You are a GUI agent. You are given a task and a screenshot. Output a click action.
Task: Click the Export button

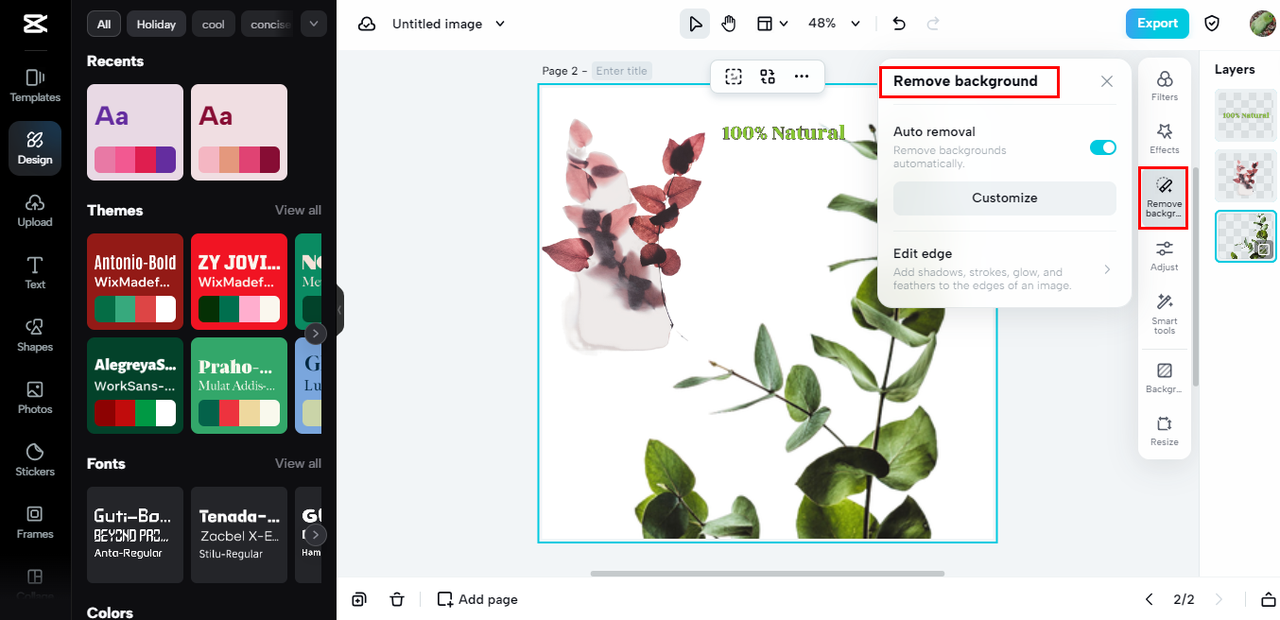[x=1157, y=22]
